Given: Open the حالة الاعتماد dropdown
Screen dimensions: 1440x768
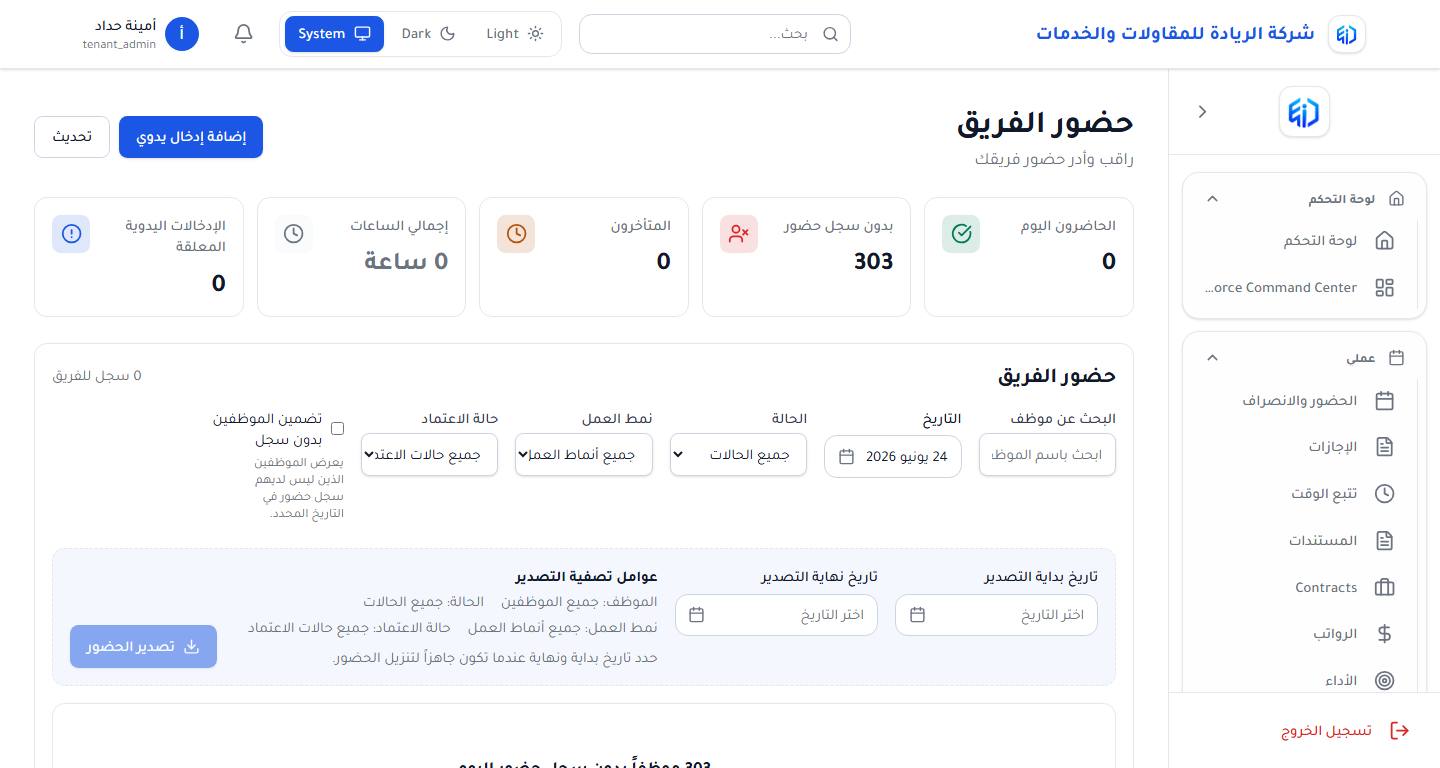Looking at the screenshot, I should pos(429,455).
